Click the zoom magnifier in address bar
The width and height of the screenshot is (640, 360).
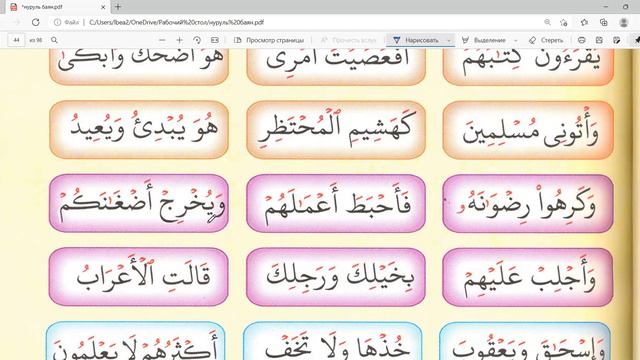pyautogui.click(x=547, y=22)
